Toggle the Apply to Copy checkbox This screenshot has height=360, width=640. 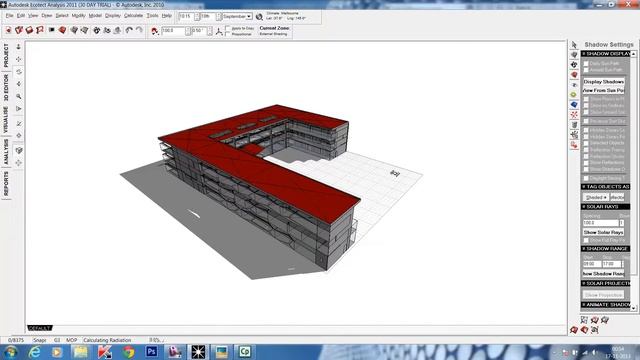pyautogui.click(x=228, y=29)
